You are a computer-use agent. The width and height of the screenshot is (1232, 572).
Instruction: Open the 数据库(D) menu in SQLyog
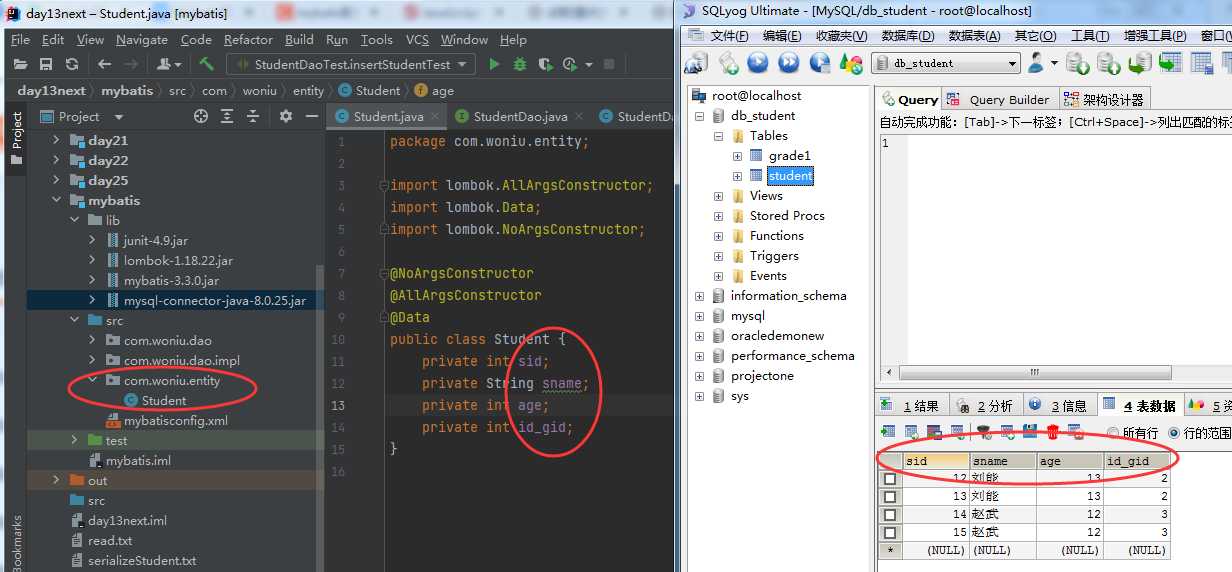point(907,36)
